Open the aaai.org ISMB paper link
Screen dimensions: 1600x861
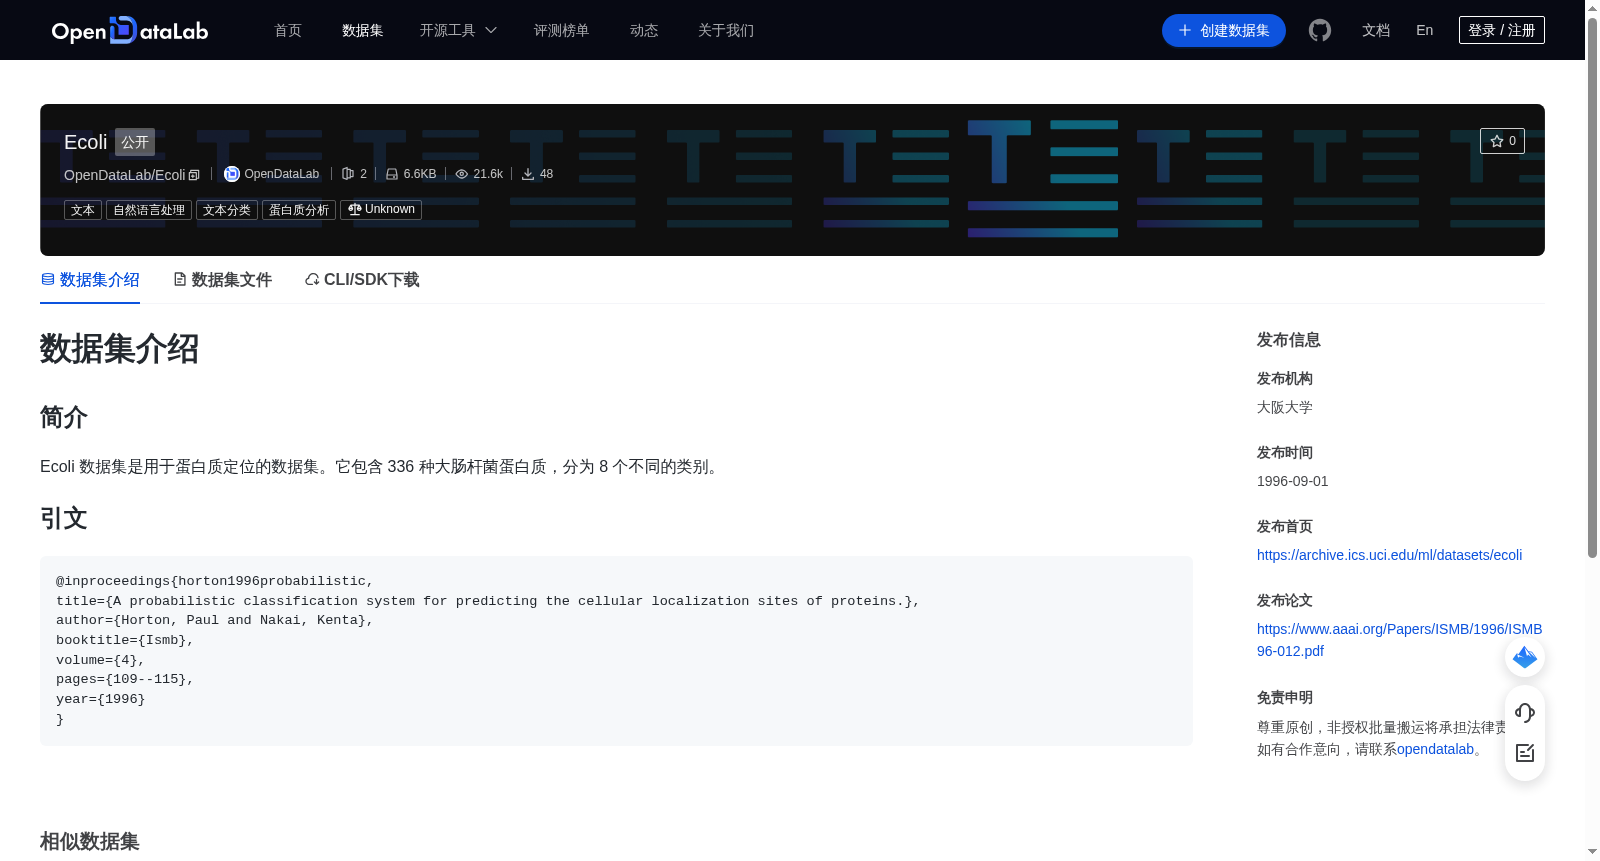click(x=1399, y=640)
